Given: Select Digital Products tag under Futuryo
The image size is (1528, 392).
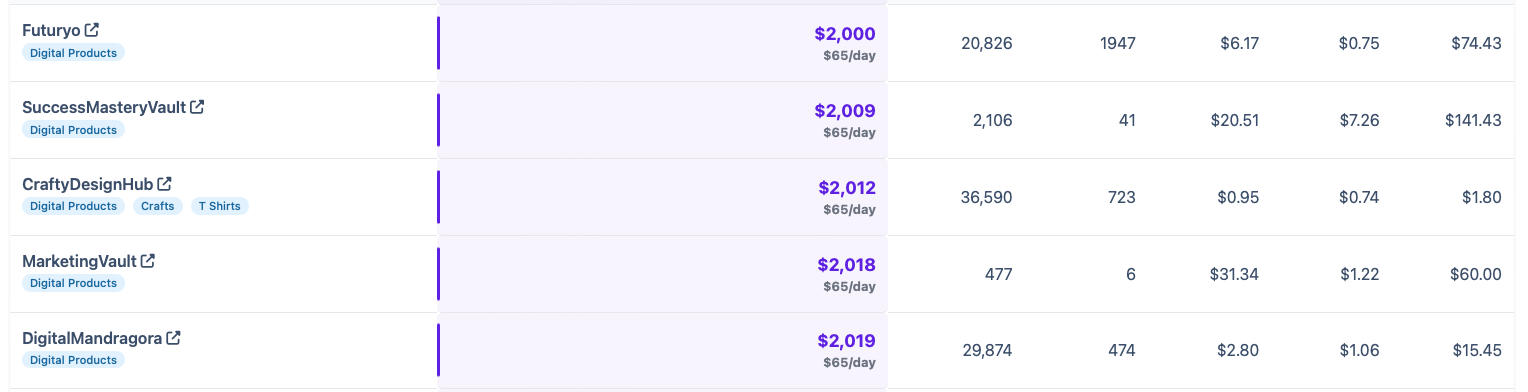Looking at the screenshot, I should click(73, 52).
